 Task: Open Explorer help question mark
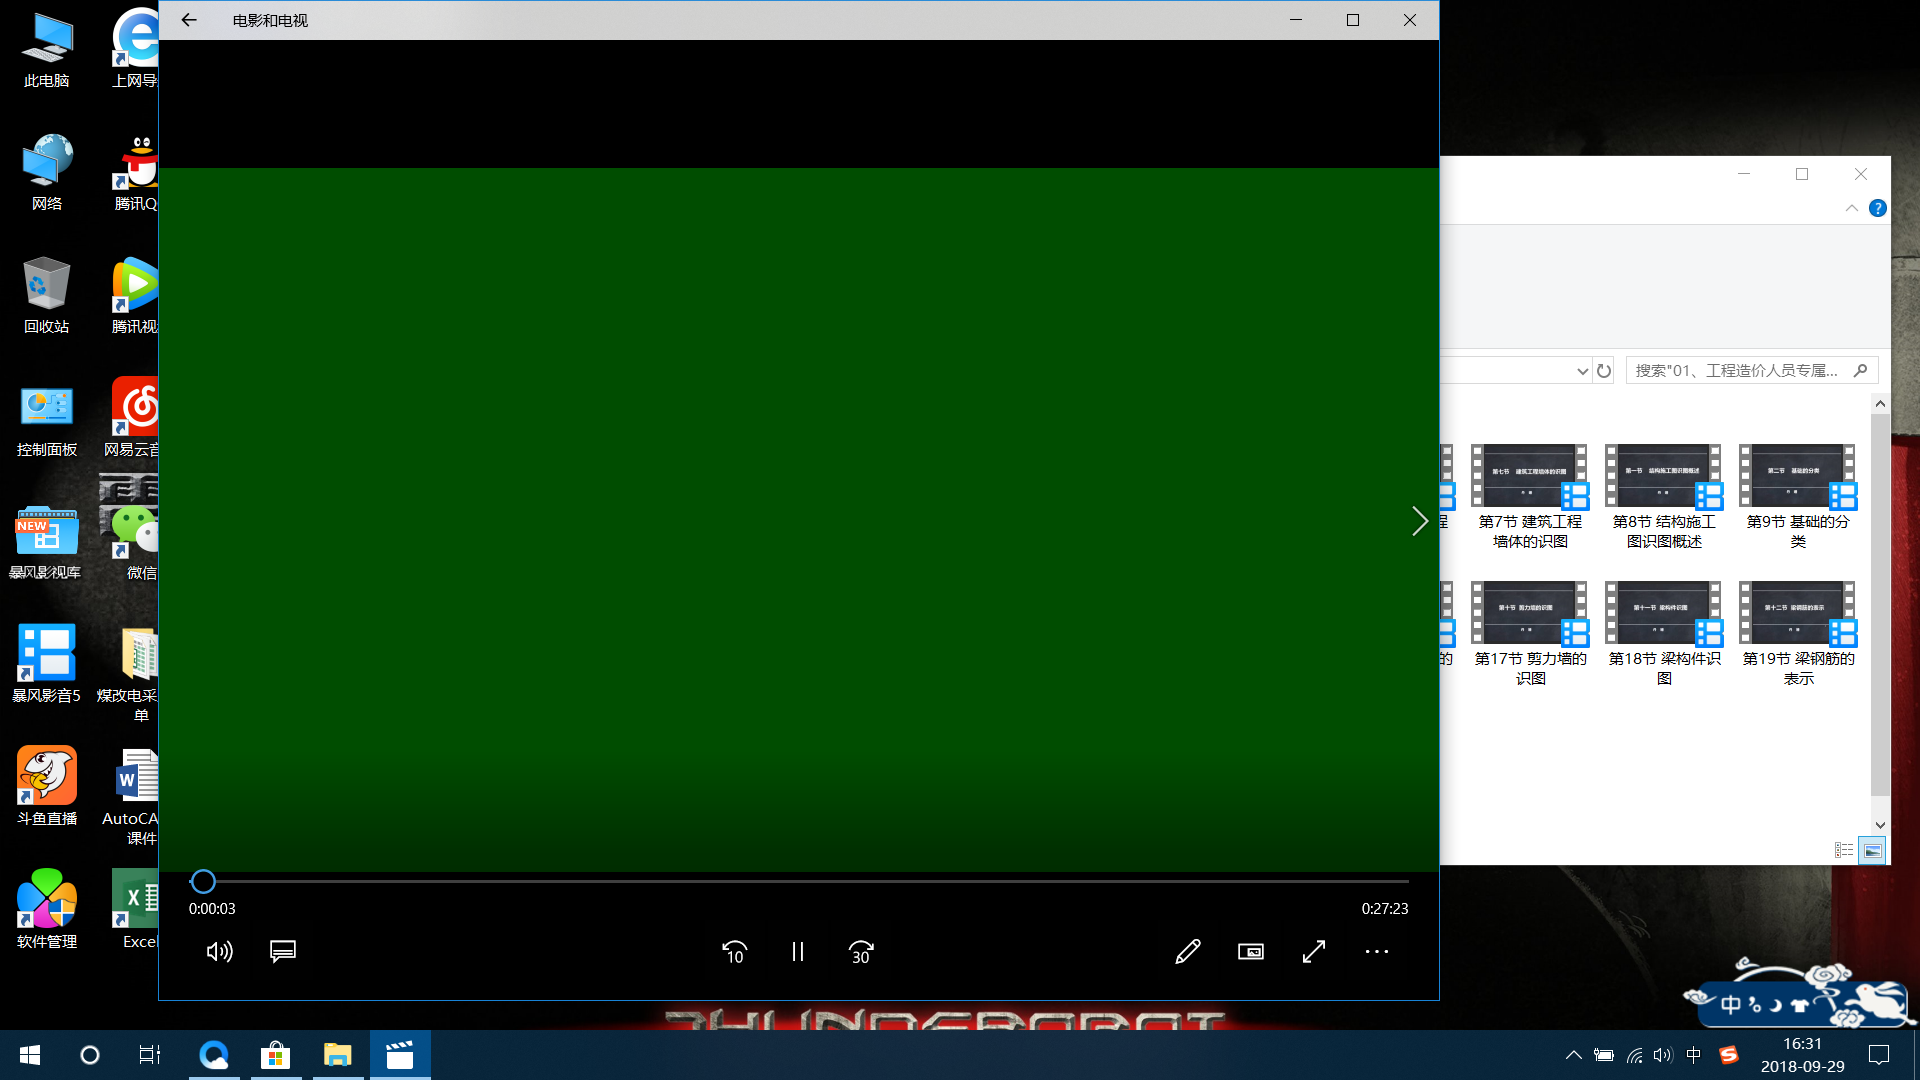(1877, 208)
